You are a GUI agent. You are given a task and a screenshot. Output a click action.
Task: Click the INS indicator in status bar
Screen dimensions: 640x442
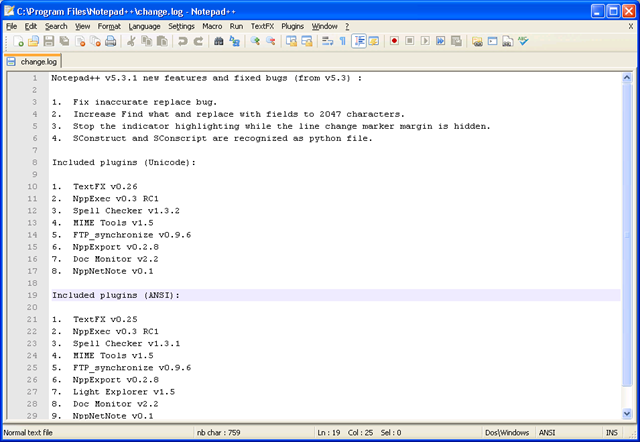[610, 433]
